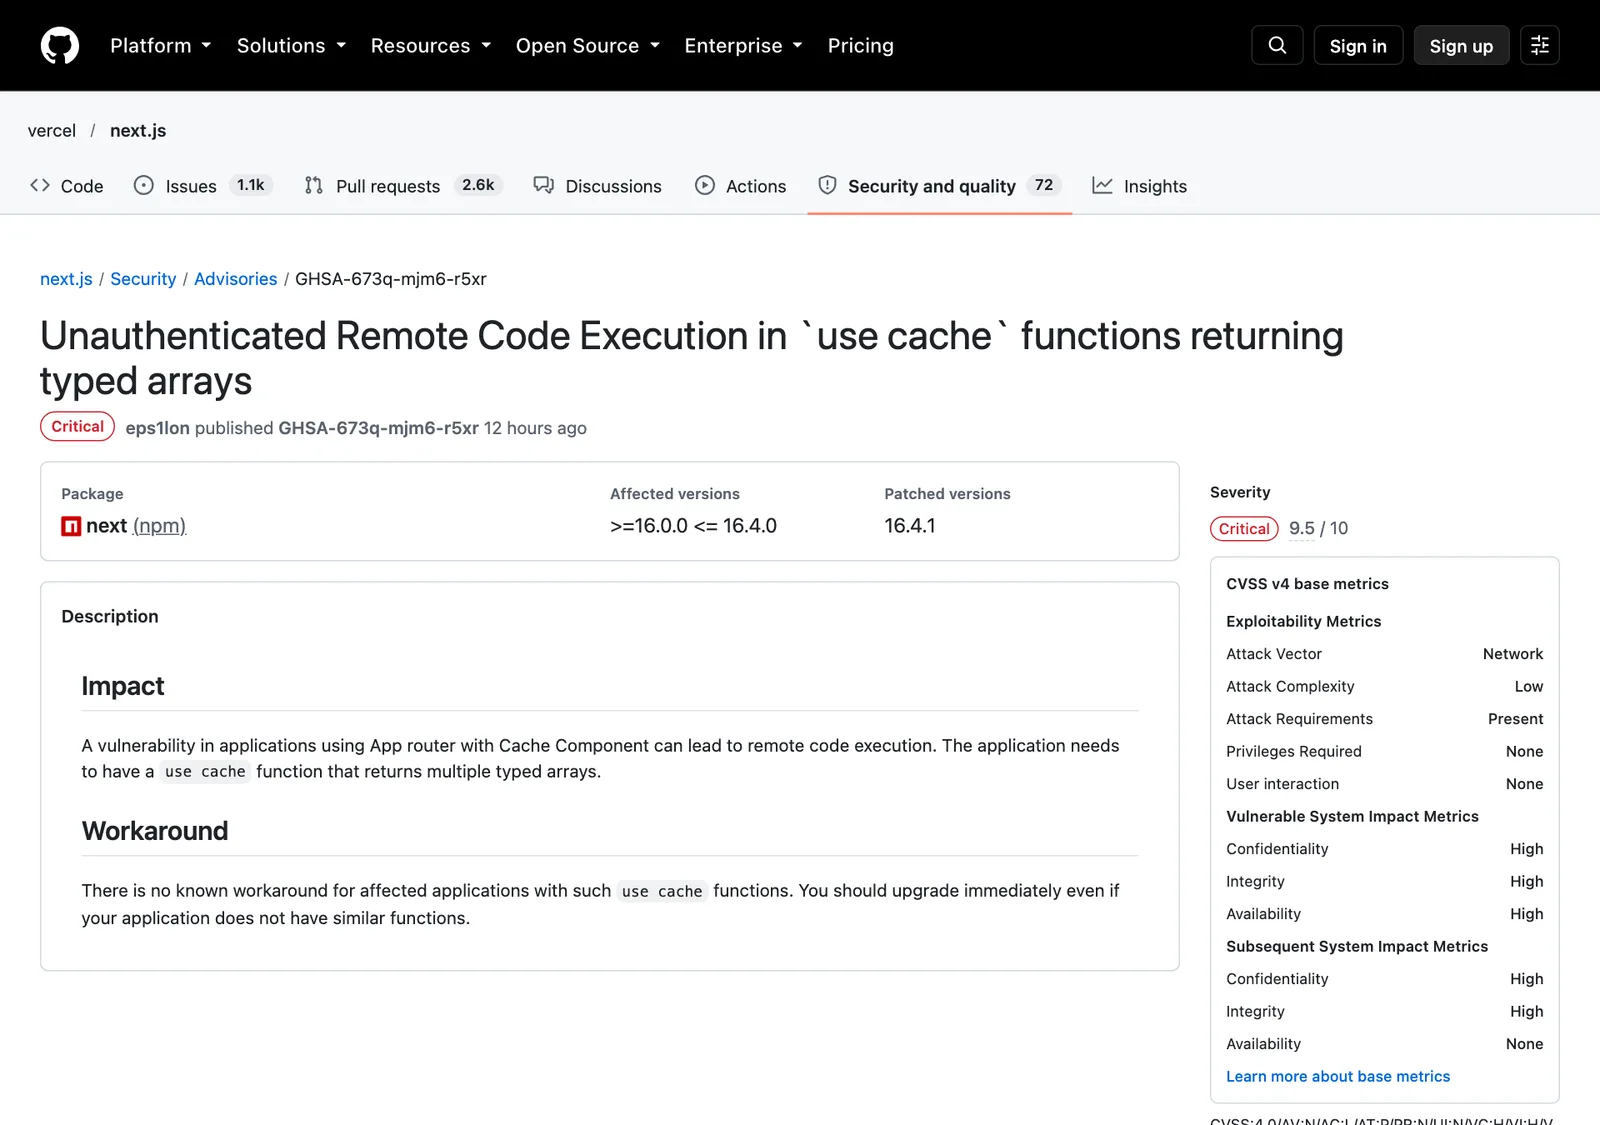Click the next.js breadcrumb link
1600x1125 pixels.
(x=66, y=279)
